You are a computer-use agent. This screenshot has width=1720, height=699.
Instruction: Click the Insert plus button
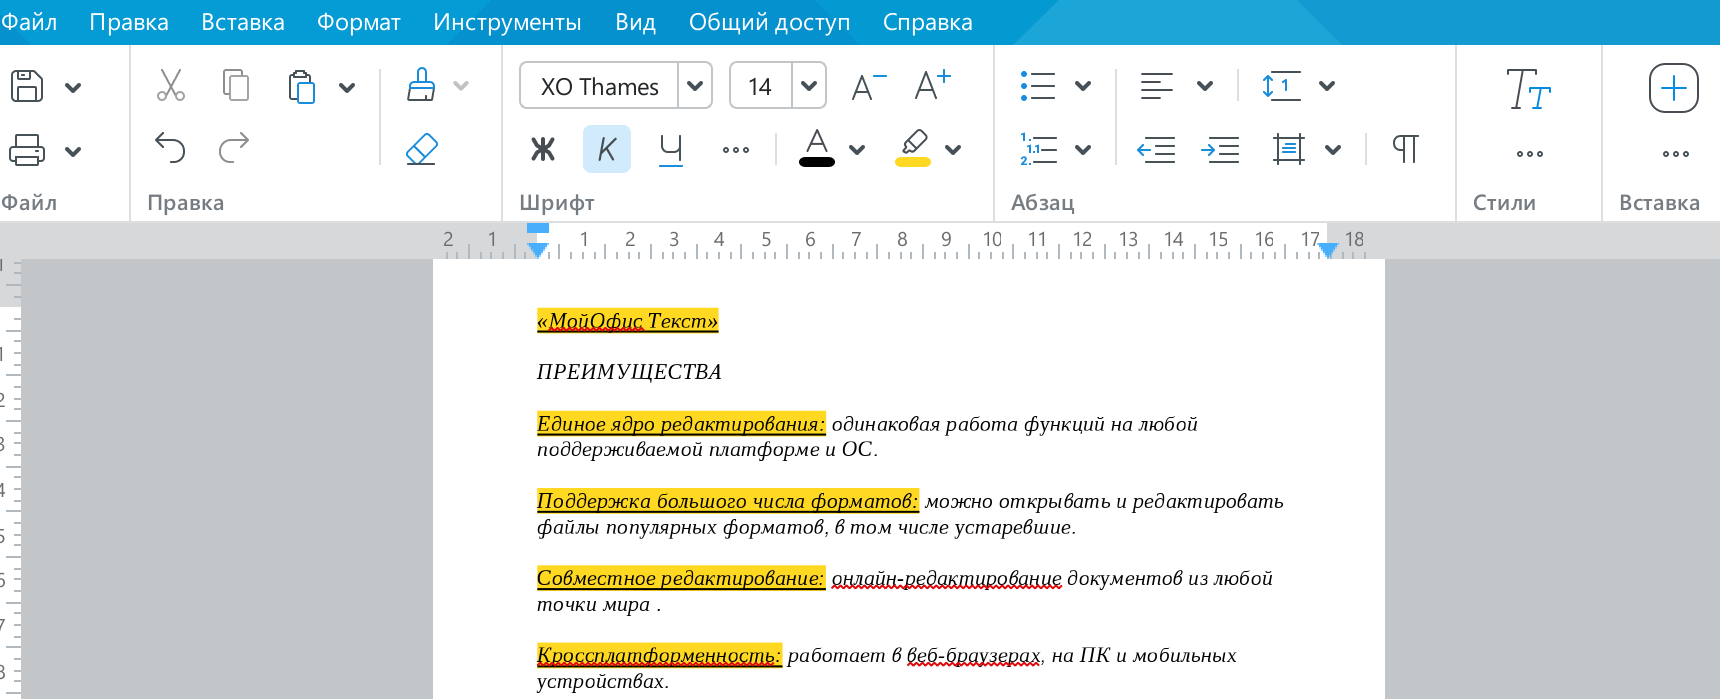tap(1673, 88)
